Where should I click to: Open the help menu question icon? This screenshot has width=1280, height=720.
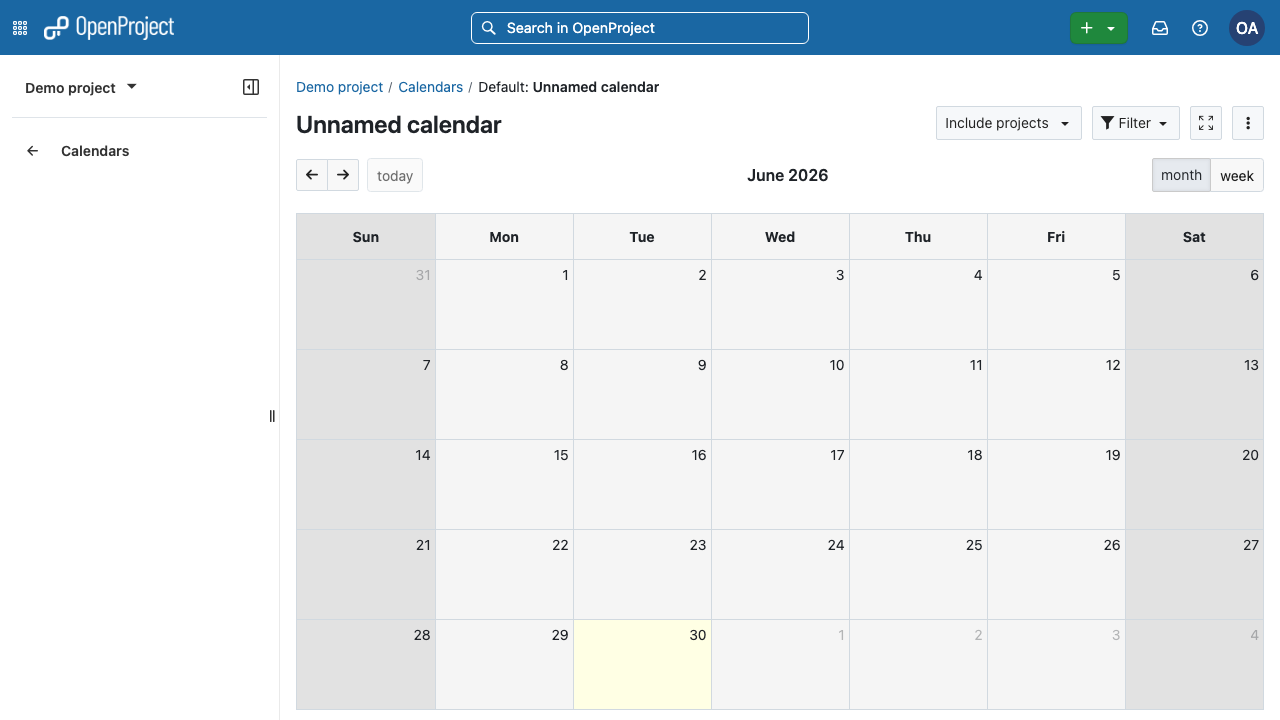(1200, 28)
